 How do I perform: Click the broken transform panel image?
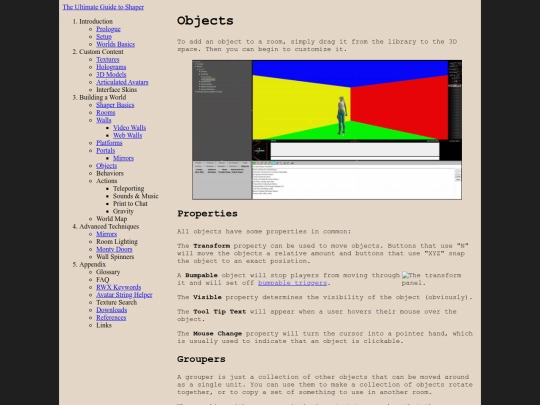pos(431,279)
